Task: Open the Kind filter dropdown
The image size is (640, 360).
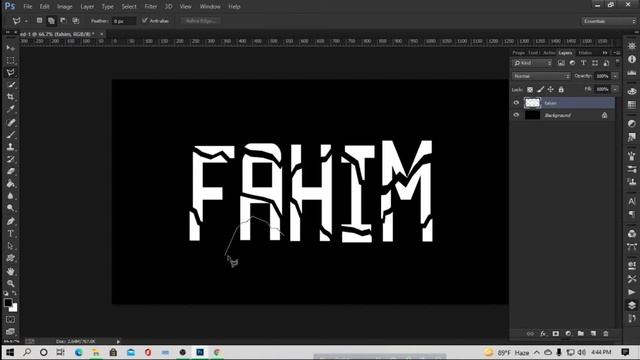Action: point(532,63)
